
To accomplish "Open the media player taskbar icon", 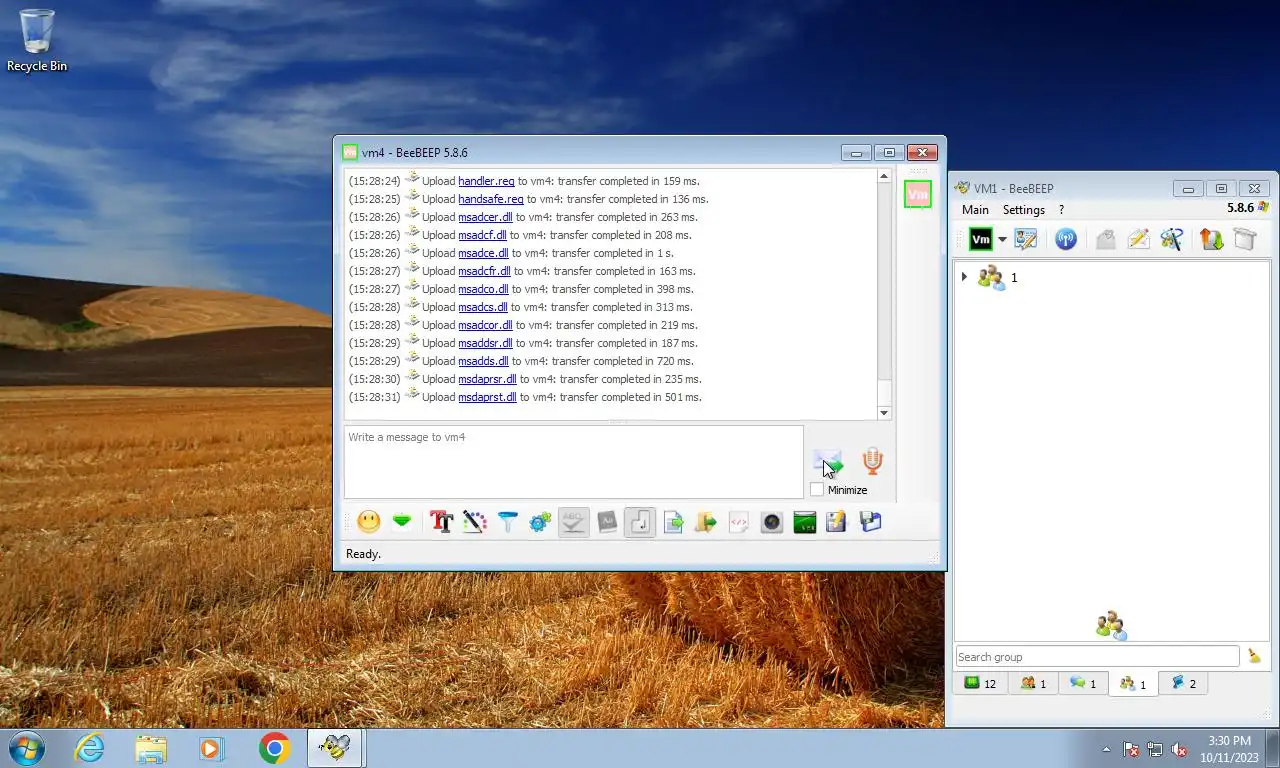I will 211,748.
